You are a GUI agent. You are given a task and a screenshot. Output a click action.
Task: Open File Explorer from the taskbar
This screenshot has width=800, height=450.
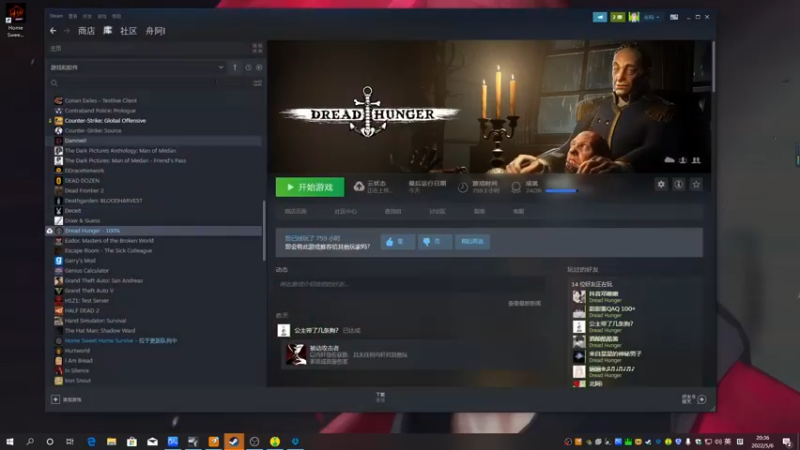[111, 441]
